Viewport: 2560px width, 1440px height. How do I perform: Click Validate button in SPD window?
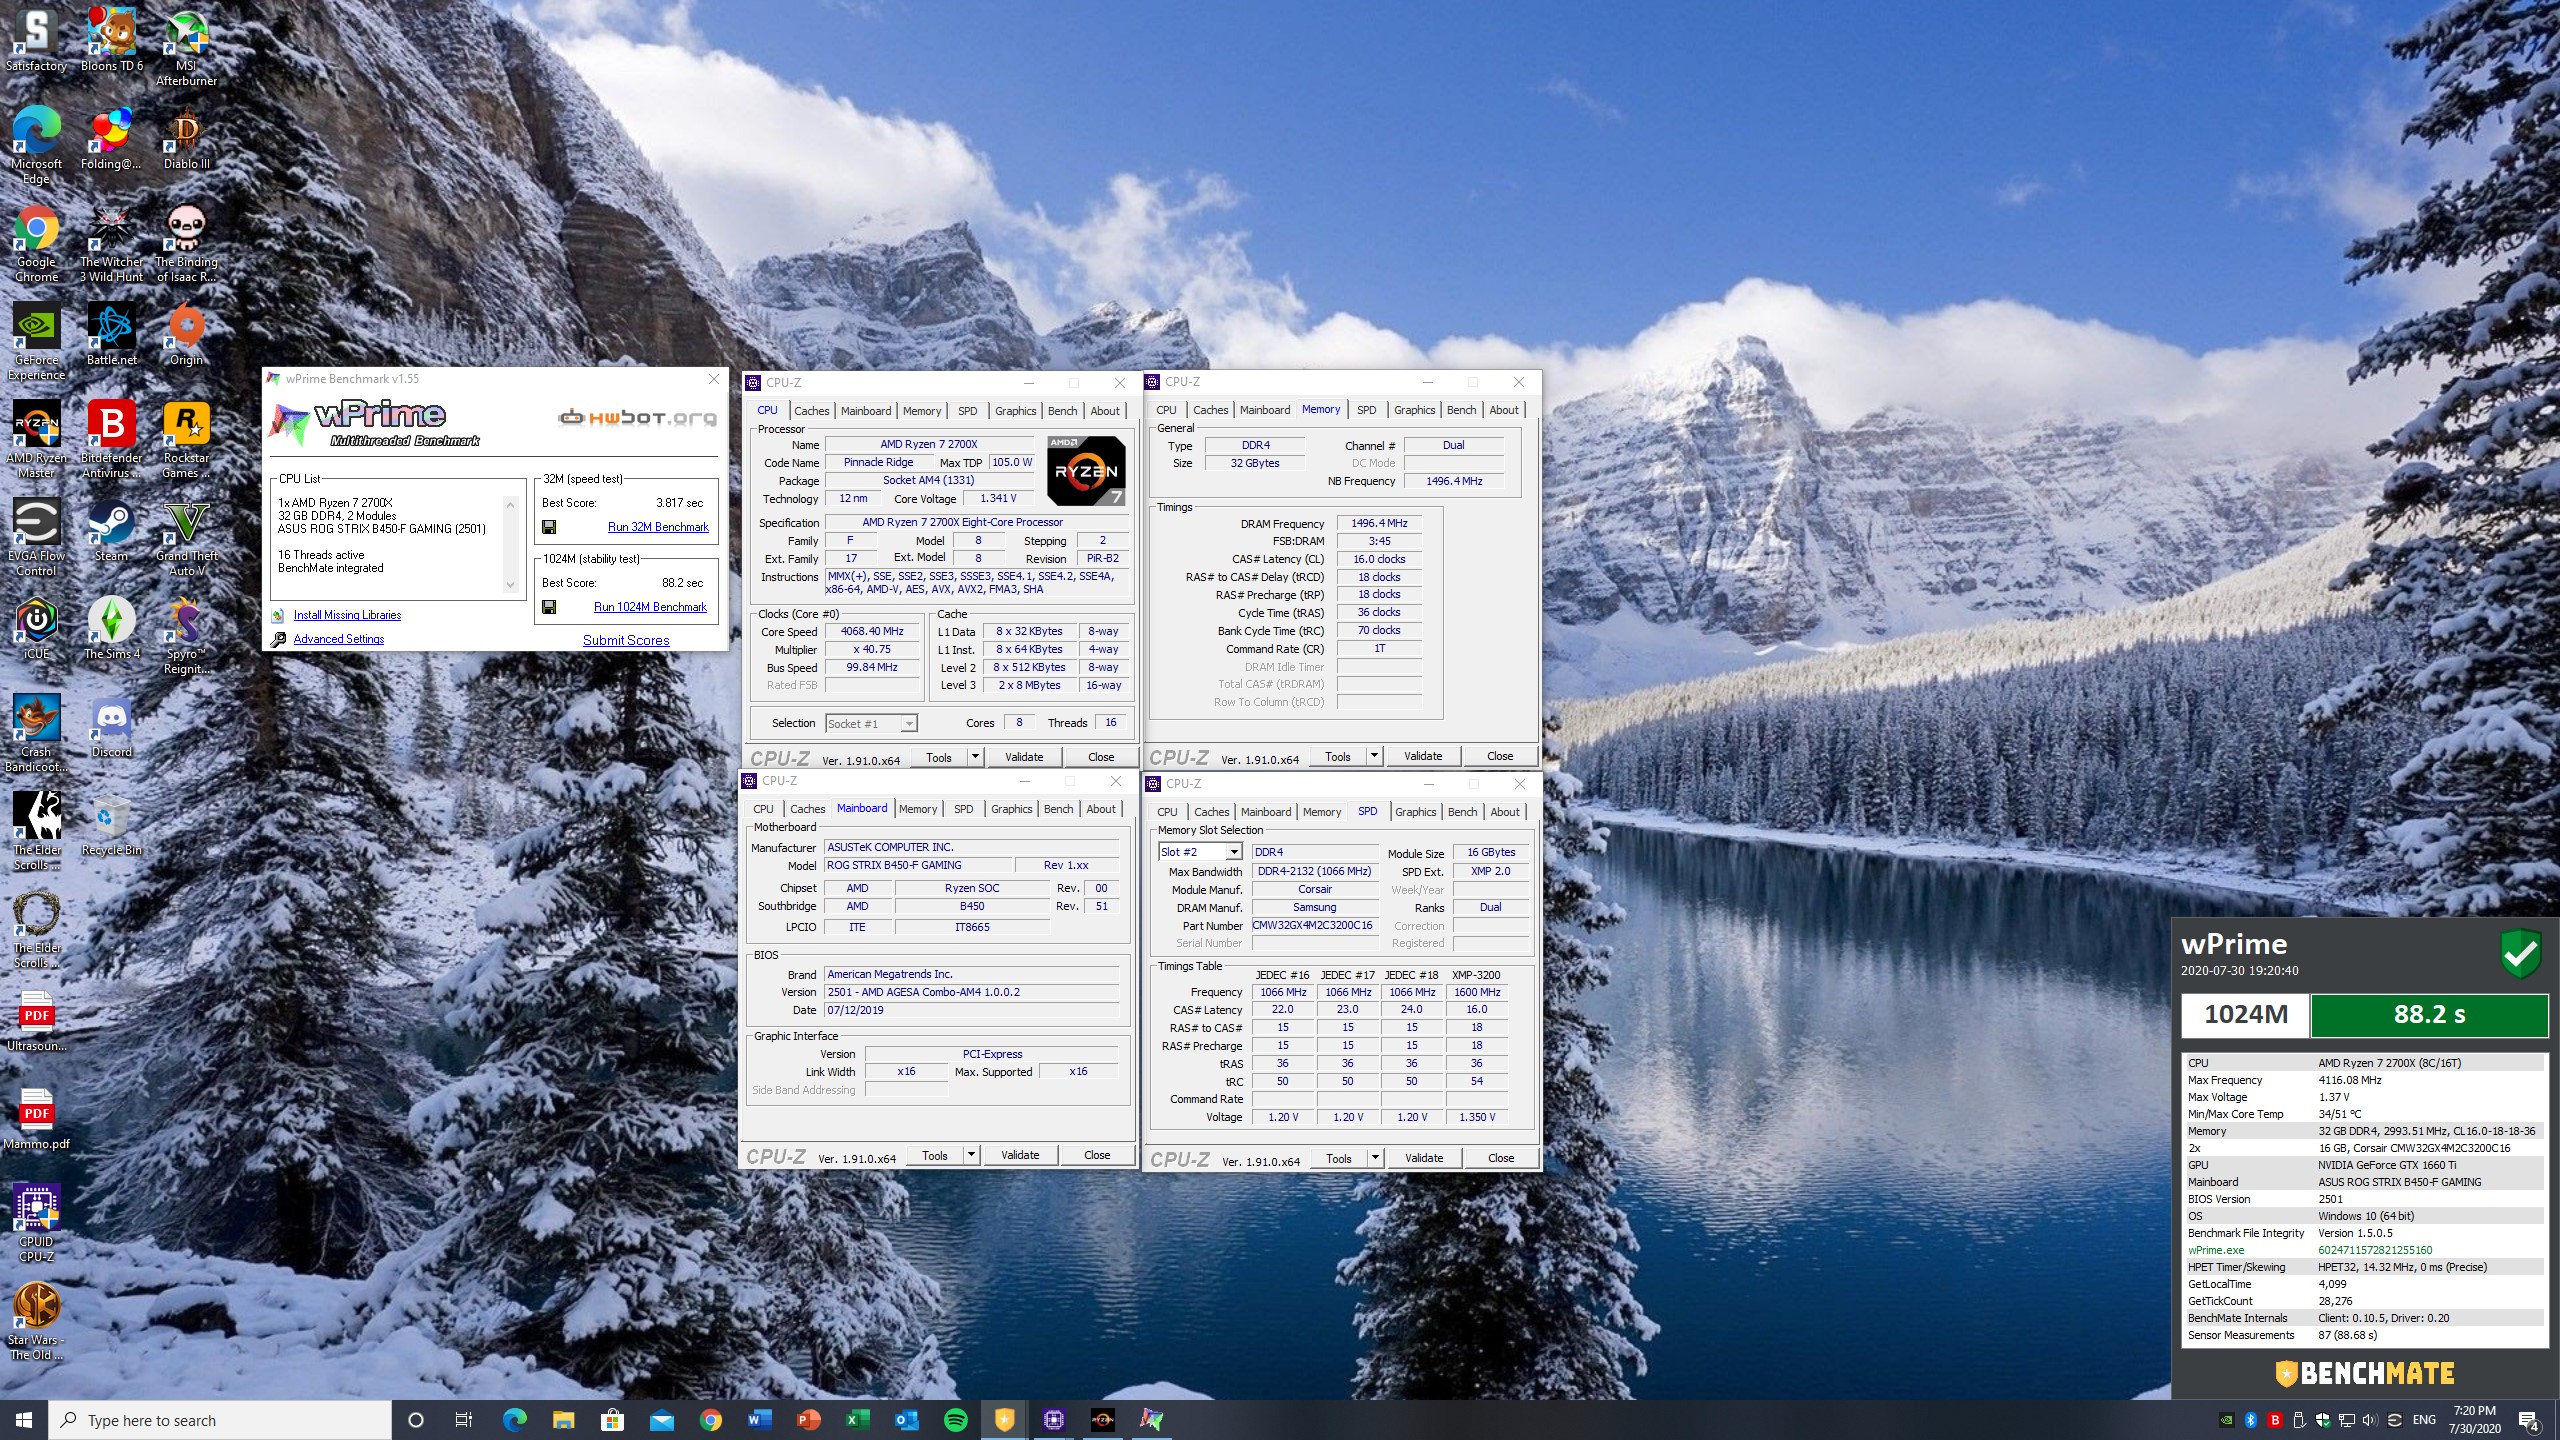1424,1158
